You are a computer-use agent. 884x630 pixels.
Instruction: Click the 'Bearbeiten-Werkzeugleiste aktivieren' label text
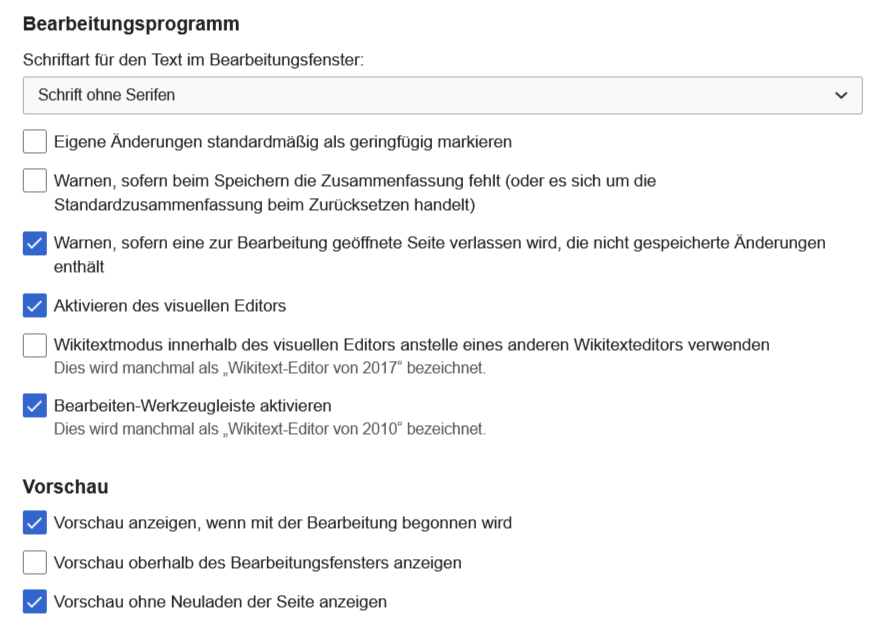click(192, 406)
